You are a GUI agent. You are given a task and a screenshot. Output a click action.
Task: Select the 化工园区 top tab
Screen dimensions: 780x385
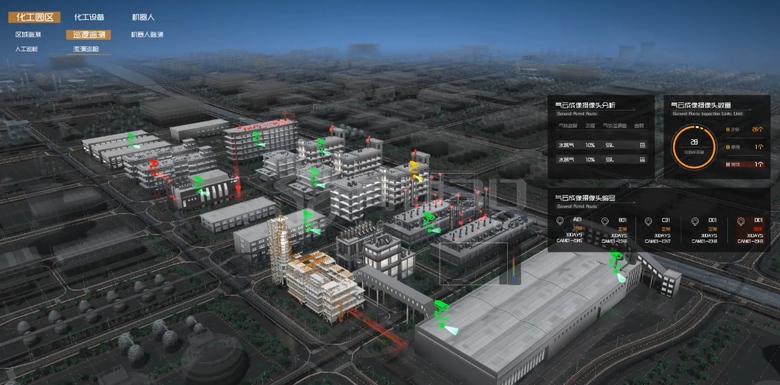click(34, 17)
